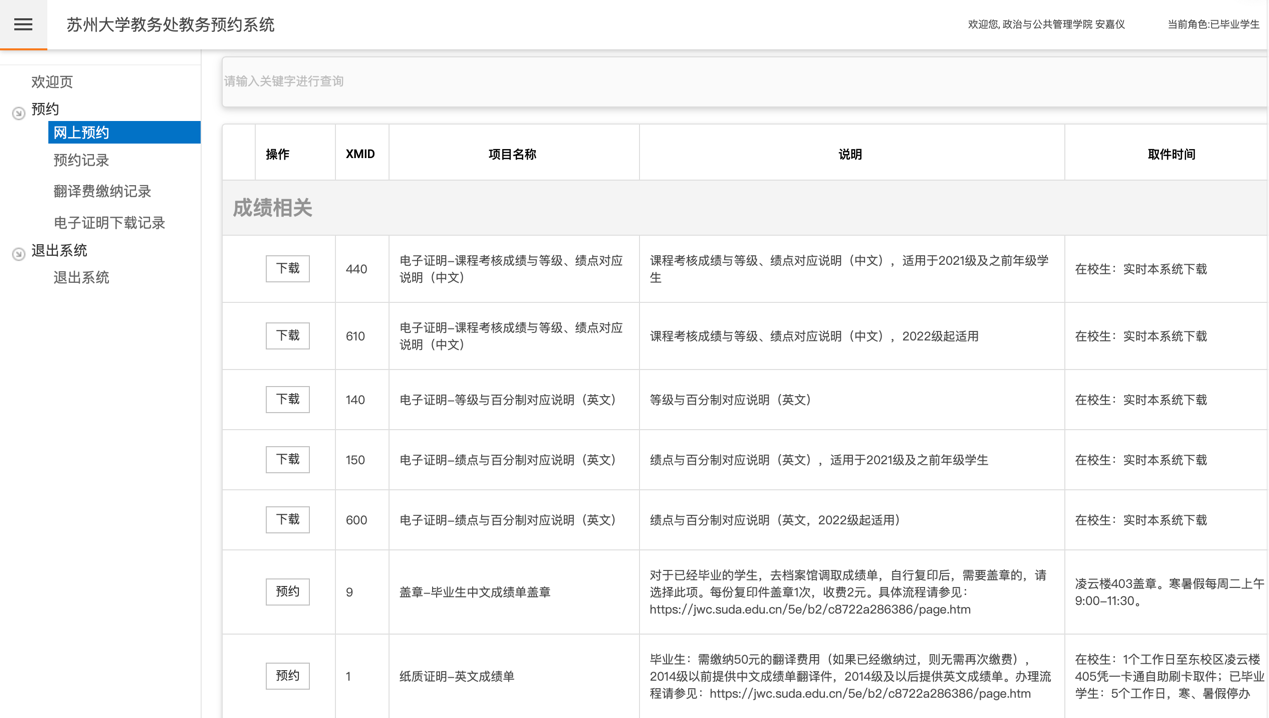Collapse the 退出系统 tree section arrow
Screen dimensions: 1269x718
18,254
